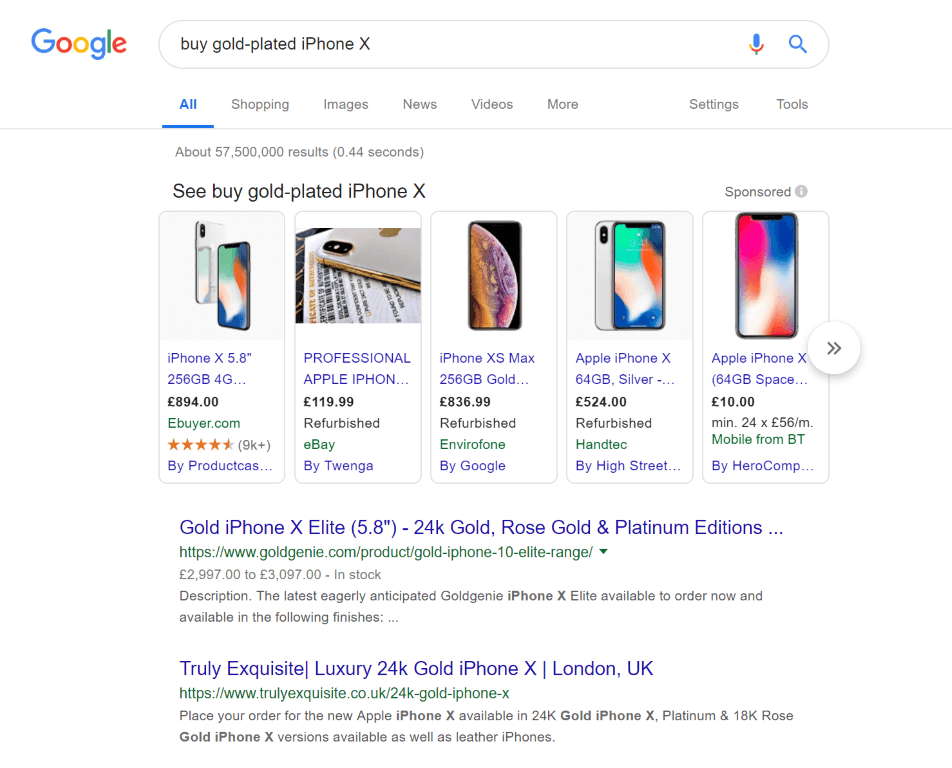Click the iPhone XS Max product thumbnail
Screen dimensions: 952x768
click(x=494, y=276)
